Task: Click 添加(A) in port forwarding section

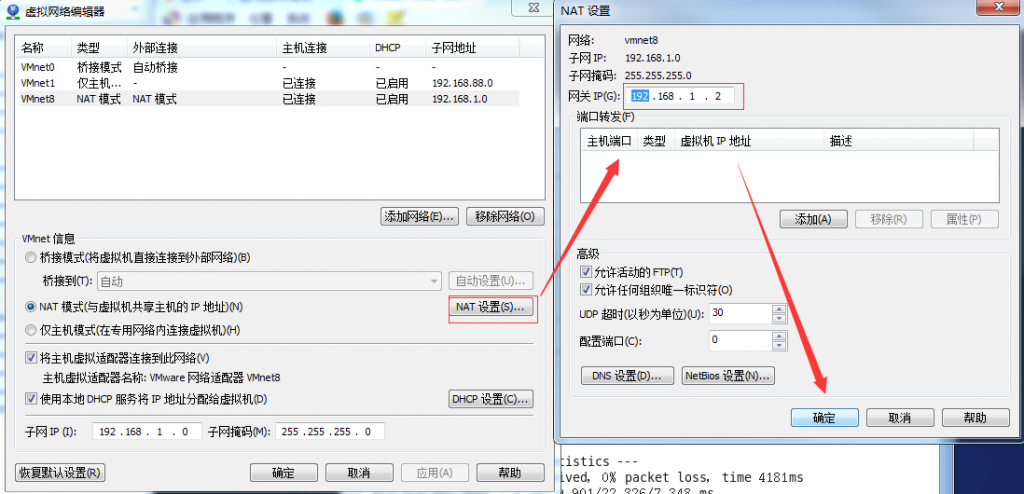Action: 813,219
